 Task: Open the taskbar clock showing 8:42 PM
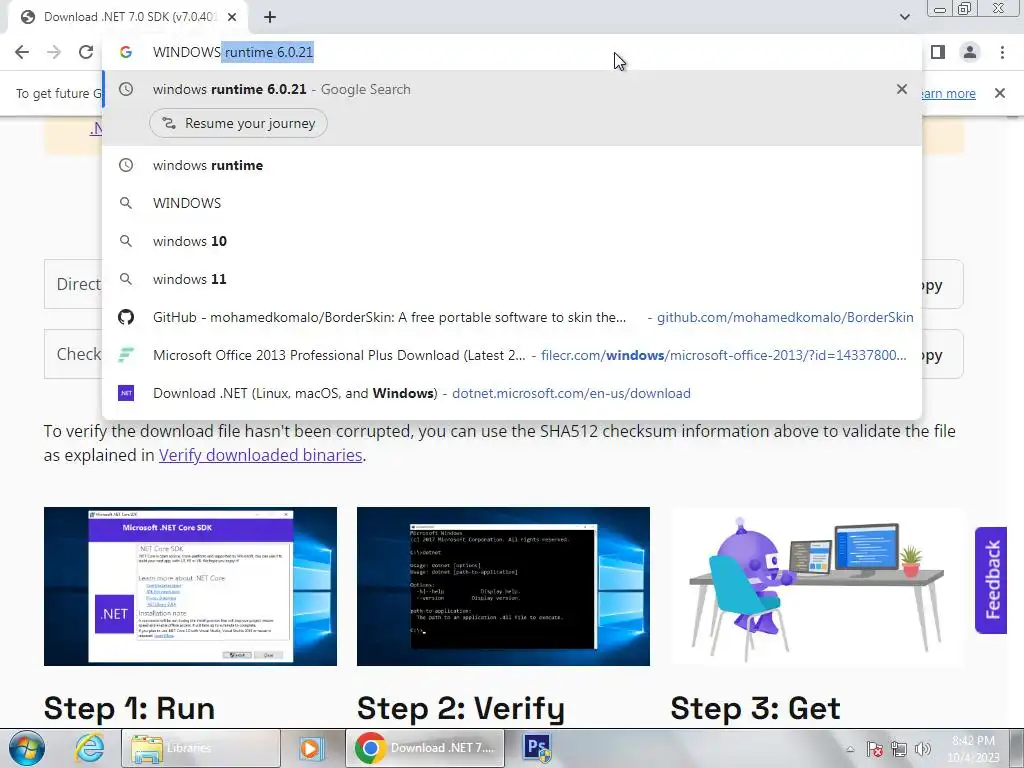[x=974, y=749]
